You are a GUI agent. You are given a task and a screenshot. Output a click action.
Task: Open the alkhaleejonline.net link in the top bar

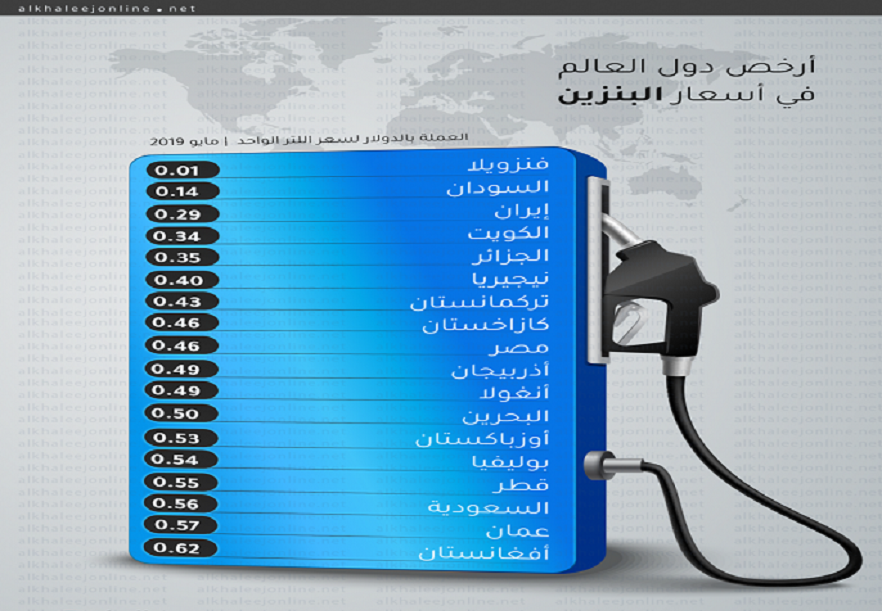click(99, 8)
